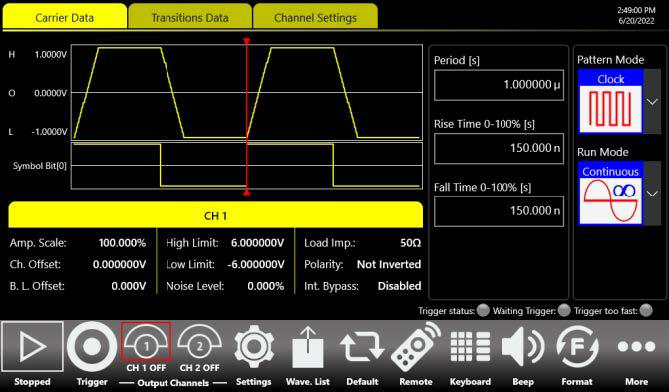
Task: Click Int. Bypass value Disabled
Action: 399,286
